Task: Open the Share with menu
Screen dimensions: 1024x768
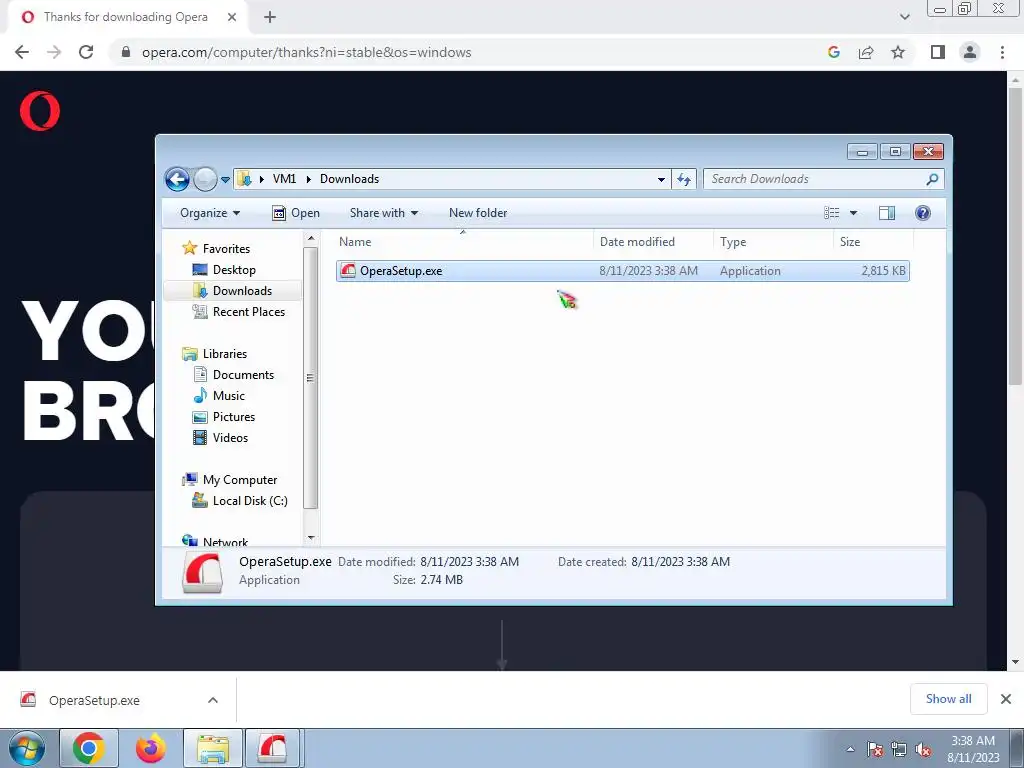Action: [x=383, y=213]
